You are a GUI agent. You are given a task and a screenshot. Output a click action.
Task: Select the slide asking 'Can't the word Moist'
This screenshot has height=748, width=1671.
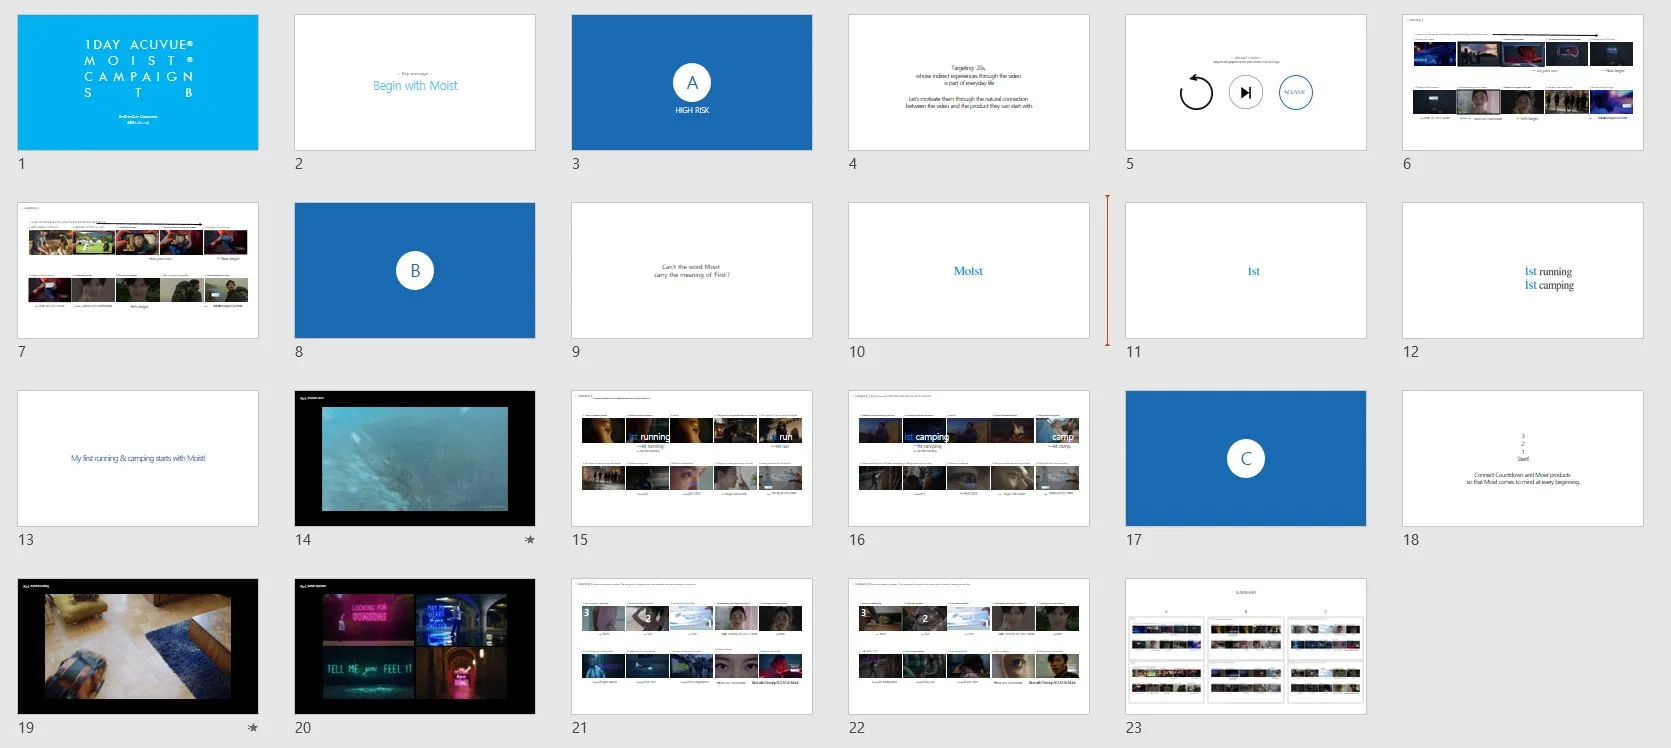(x=692, y=271)
